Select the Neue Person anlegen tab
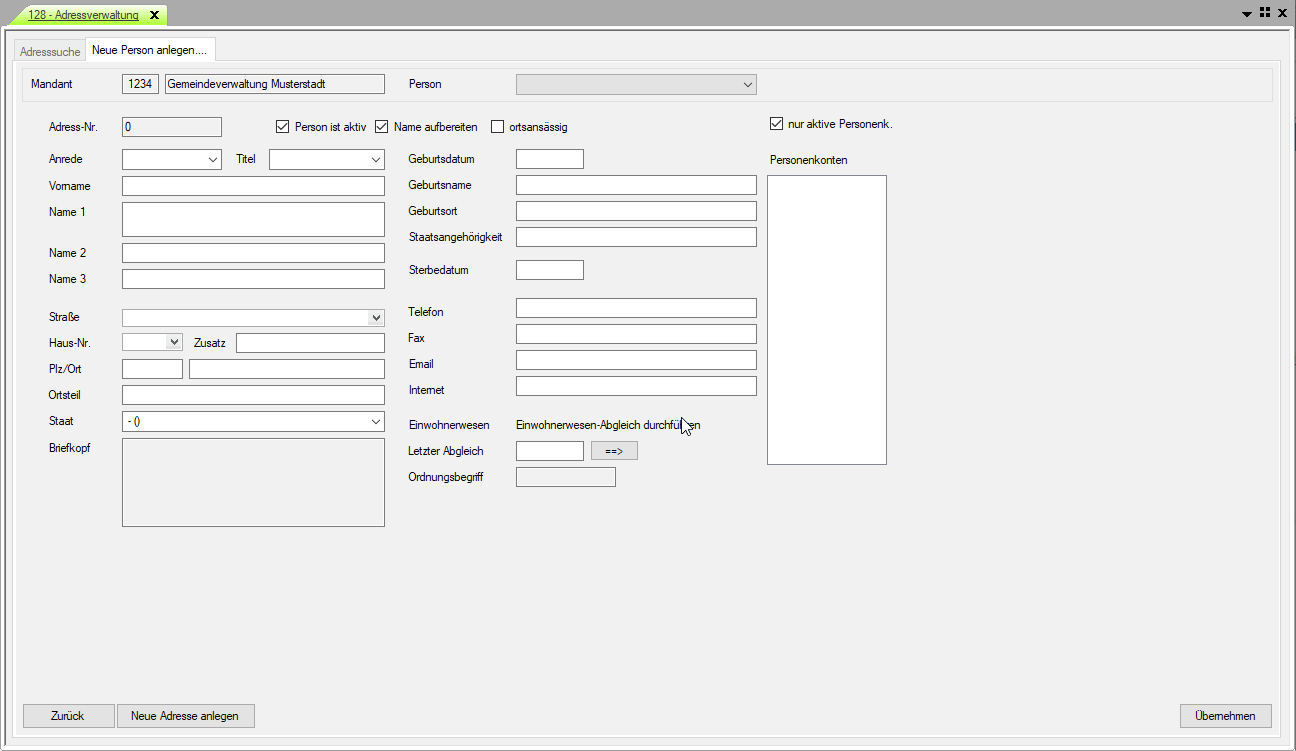1296x751 pixels. tap(149, 50)
